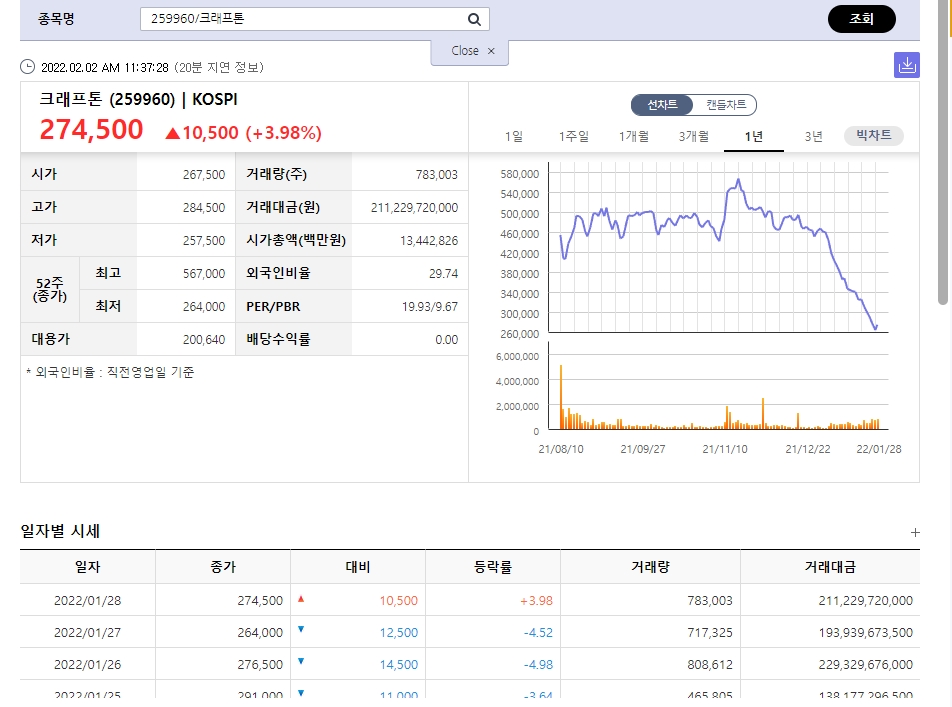Click the page vertical scrollbar
The height and width of the screenshot is (707, 952).
click(x=943, y=152)
